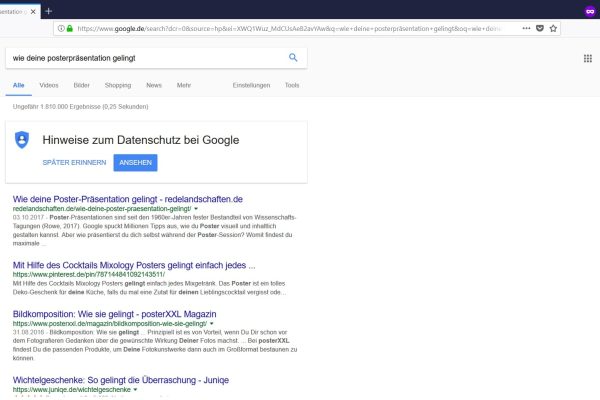Open a new browser tab
Screen dimensions: 600x400
(x=49, y=11)
